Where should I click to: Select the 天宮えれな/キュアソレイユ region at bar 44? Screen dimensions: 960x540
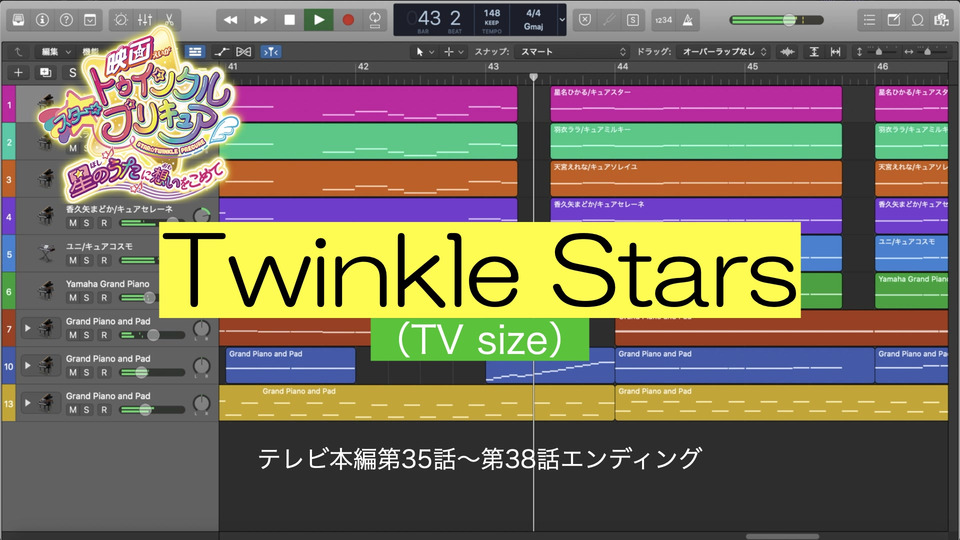(696, 178)
